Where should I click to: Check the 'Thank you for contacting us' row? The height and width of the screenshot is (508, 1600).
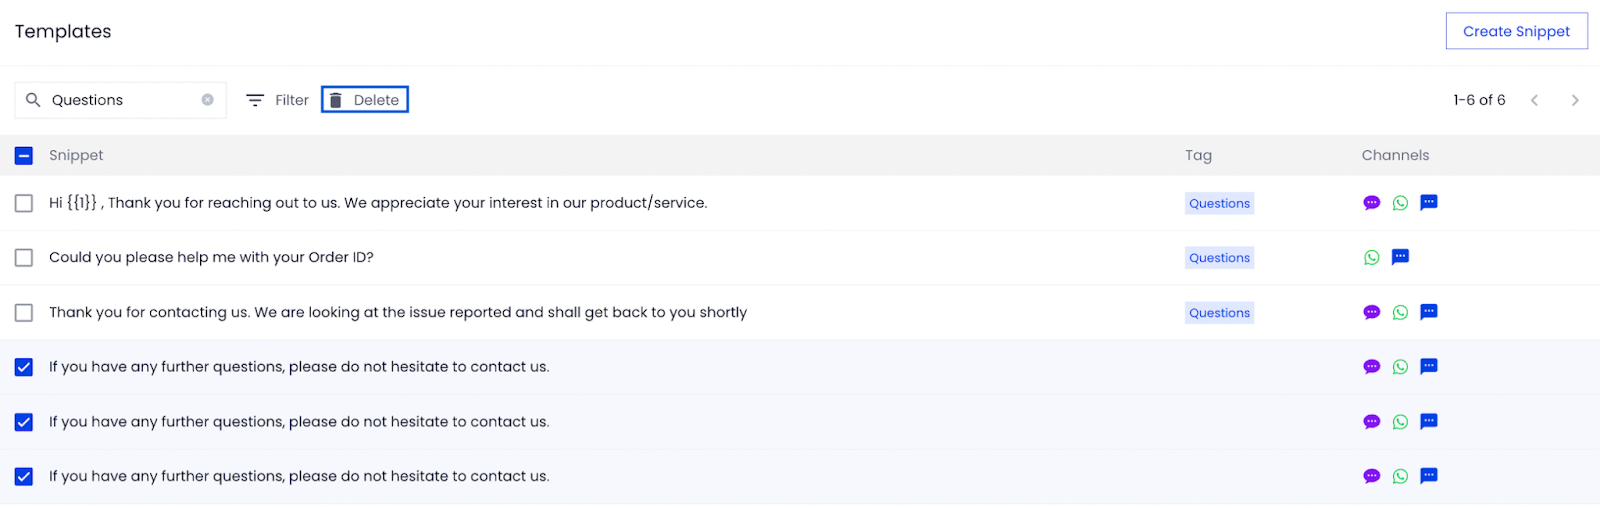pos(24,313)
